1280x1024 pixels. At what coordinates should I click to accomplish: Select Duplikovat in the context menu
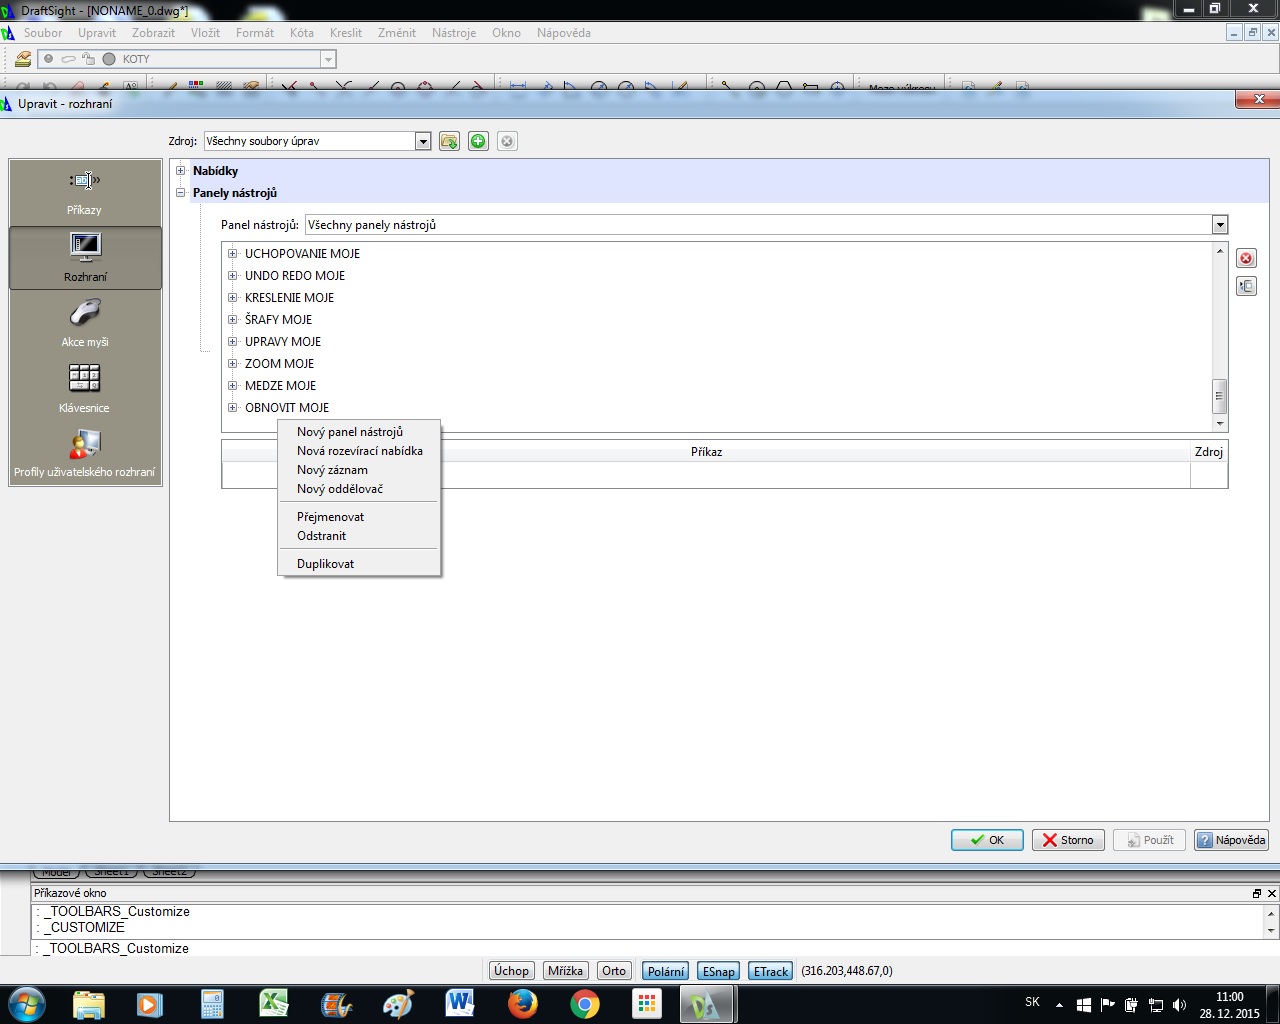tap(325, 564)
